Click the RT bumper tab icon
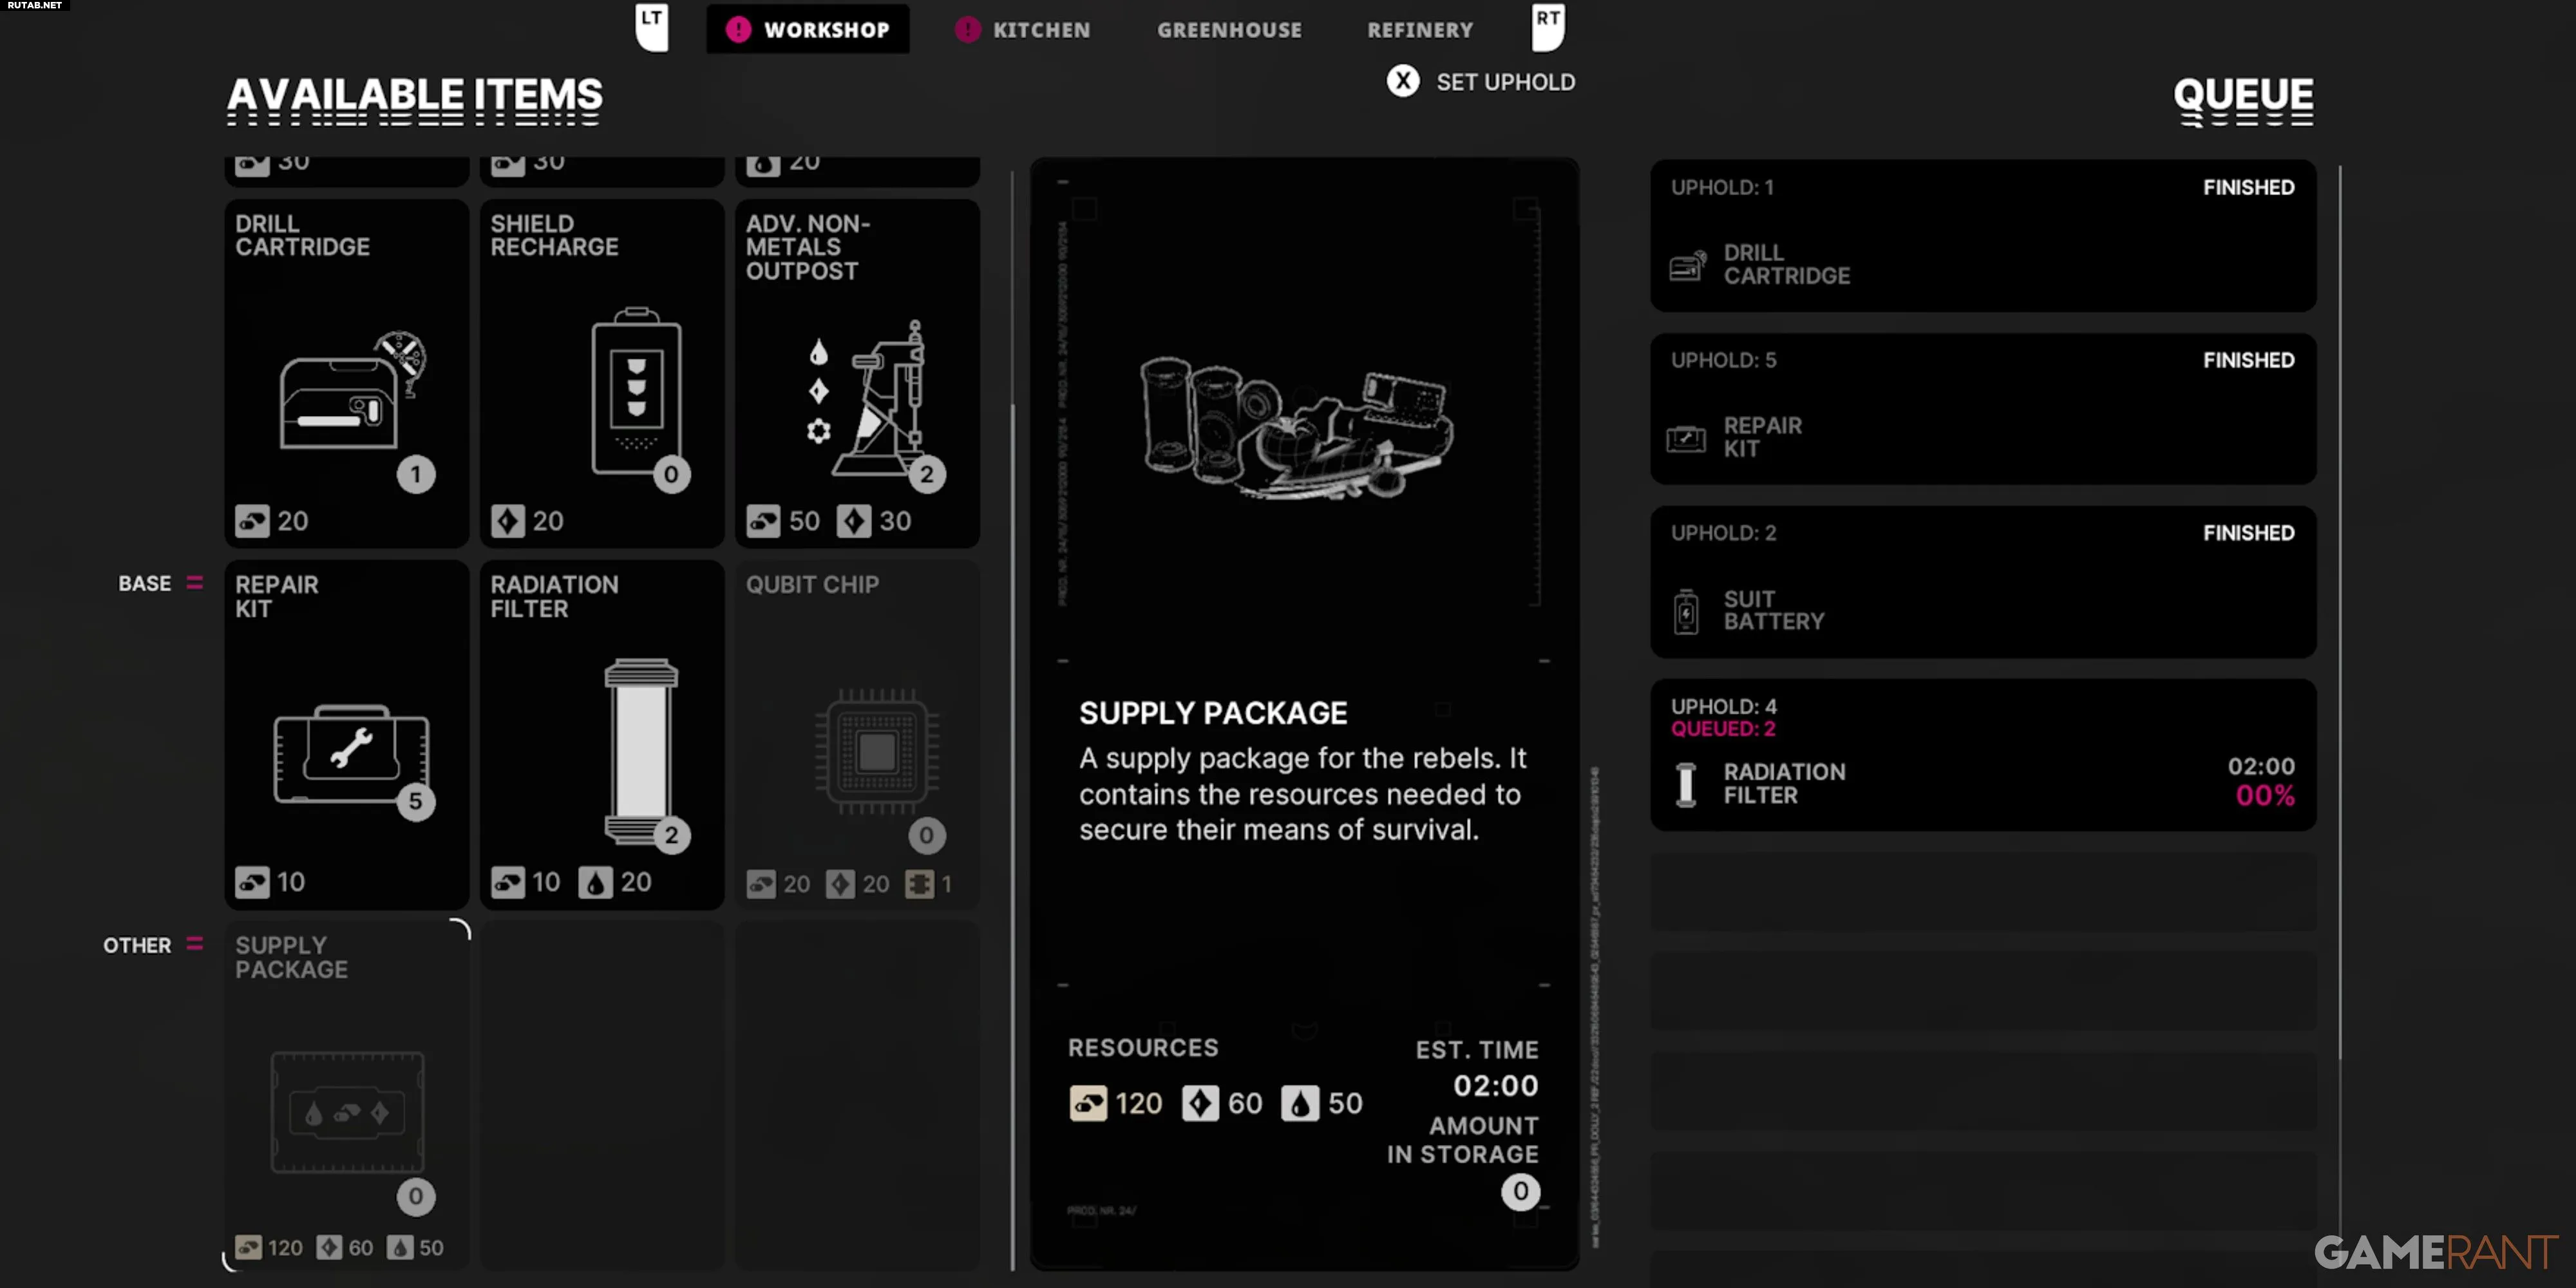The height and width of the screenshot is (1288, 2576). tap(1548, 27)
